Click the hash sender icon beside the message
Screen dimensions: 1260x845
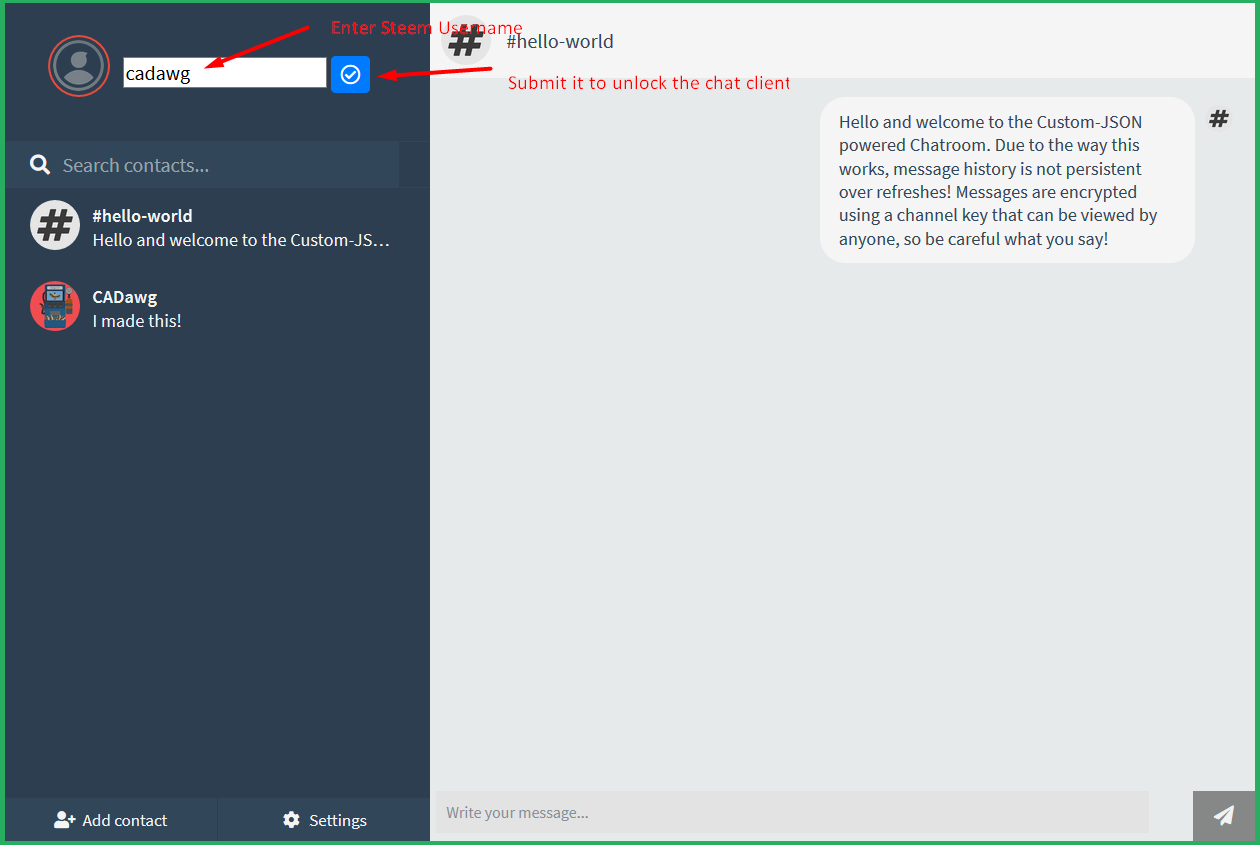click(1219, 119)
